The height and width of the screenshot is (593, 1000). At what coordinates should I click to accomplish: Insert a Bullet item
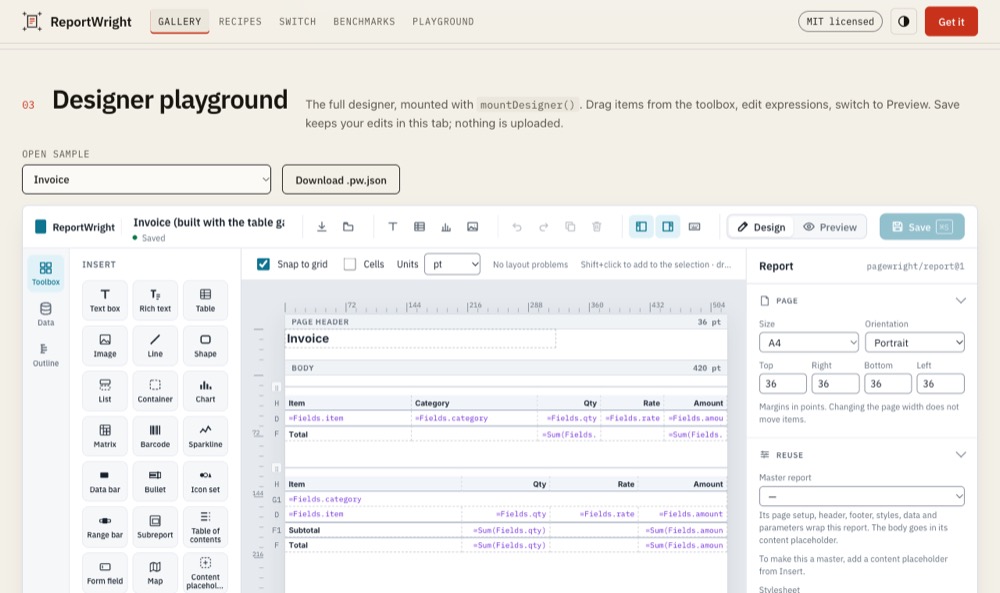coord(155,481)
